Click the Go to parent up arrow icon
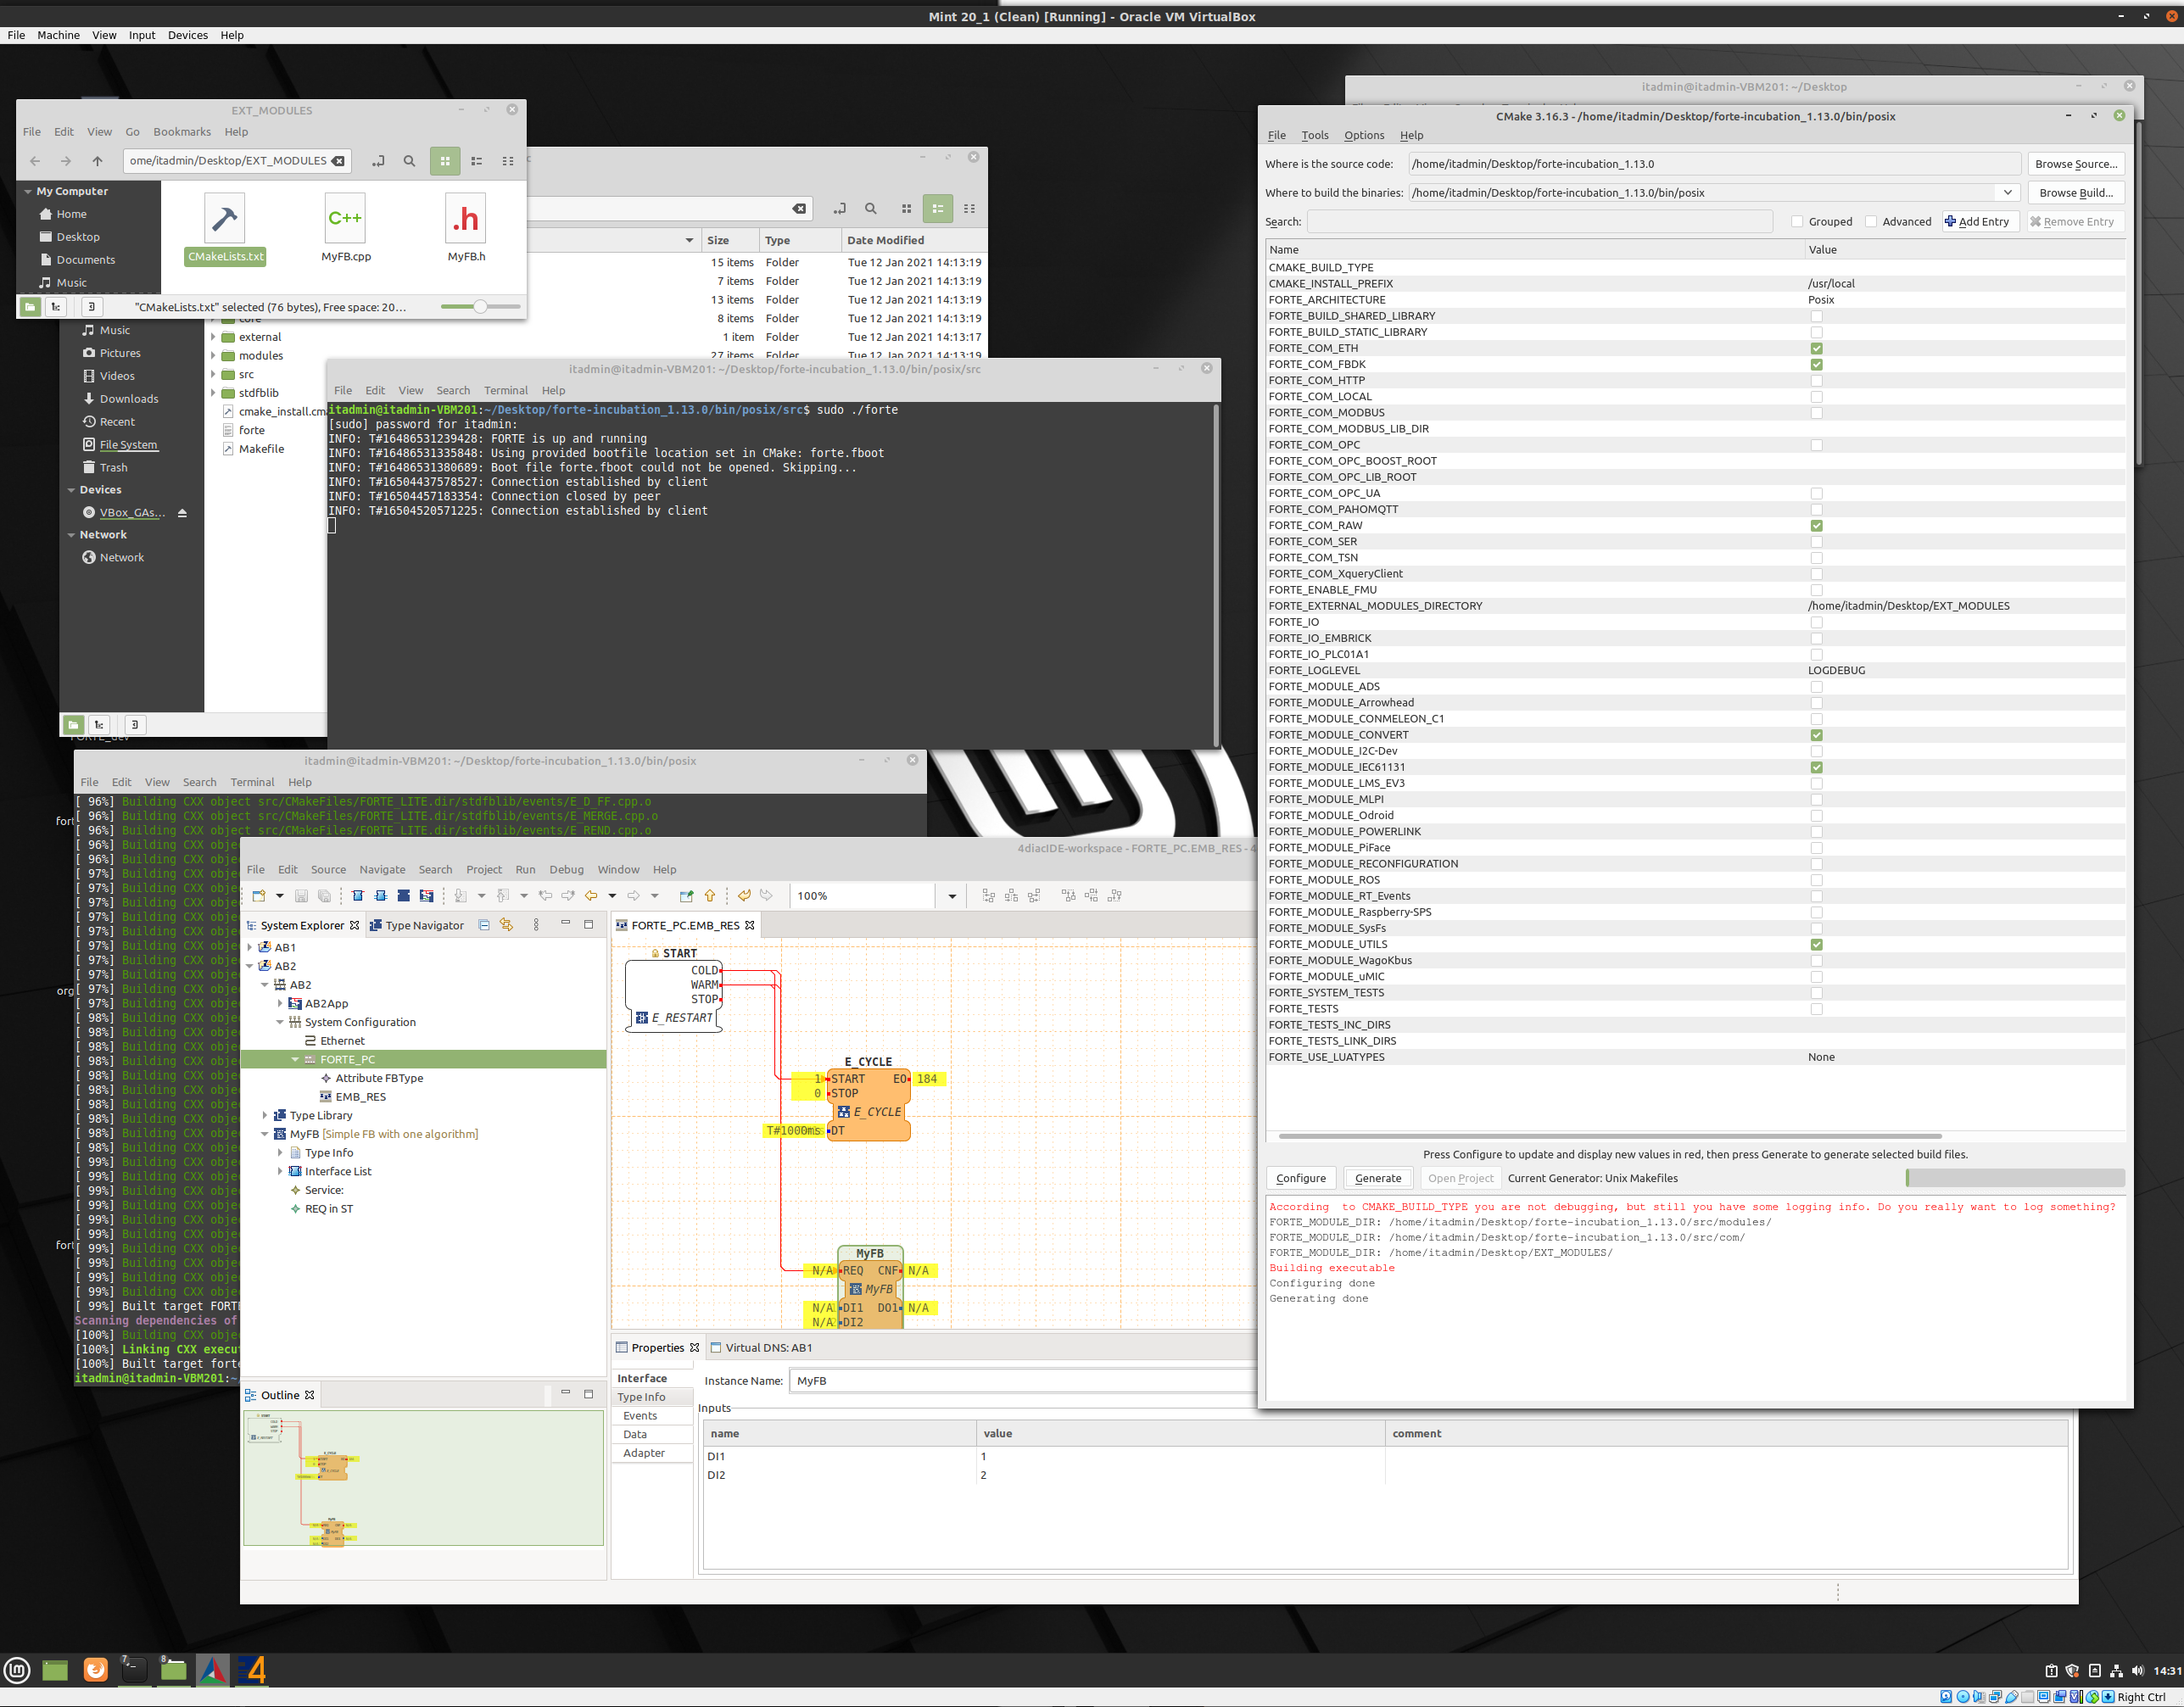This screenshot has height=1707, width=2184. [710, 896]
